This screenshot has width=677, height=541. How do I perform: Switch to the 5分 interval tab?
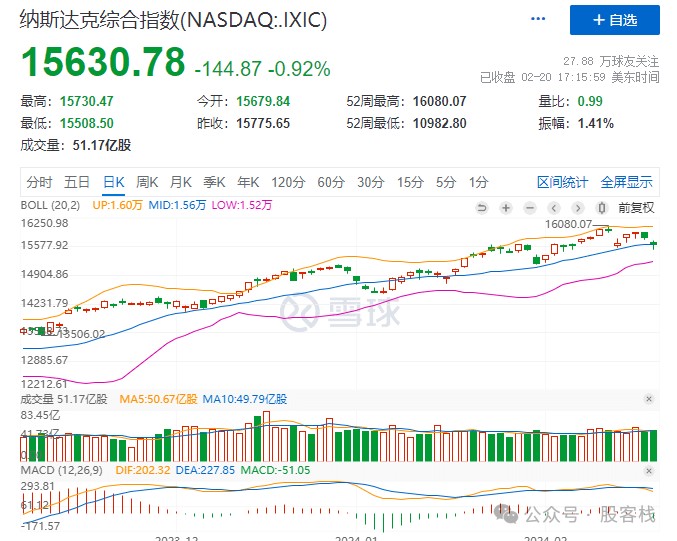point(446,182)
